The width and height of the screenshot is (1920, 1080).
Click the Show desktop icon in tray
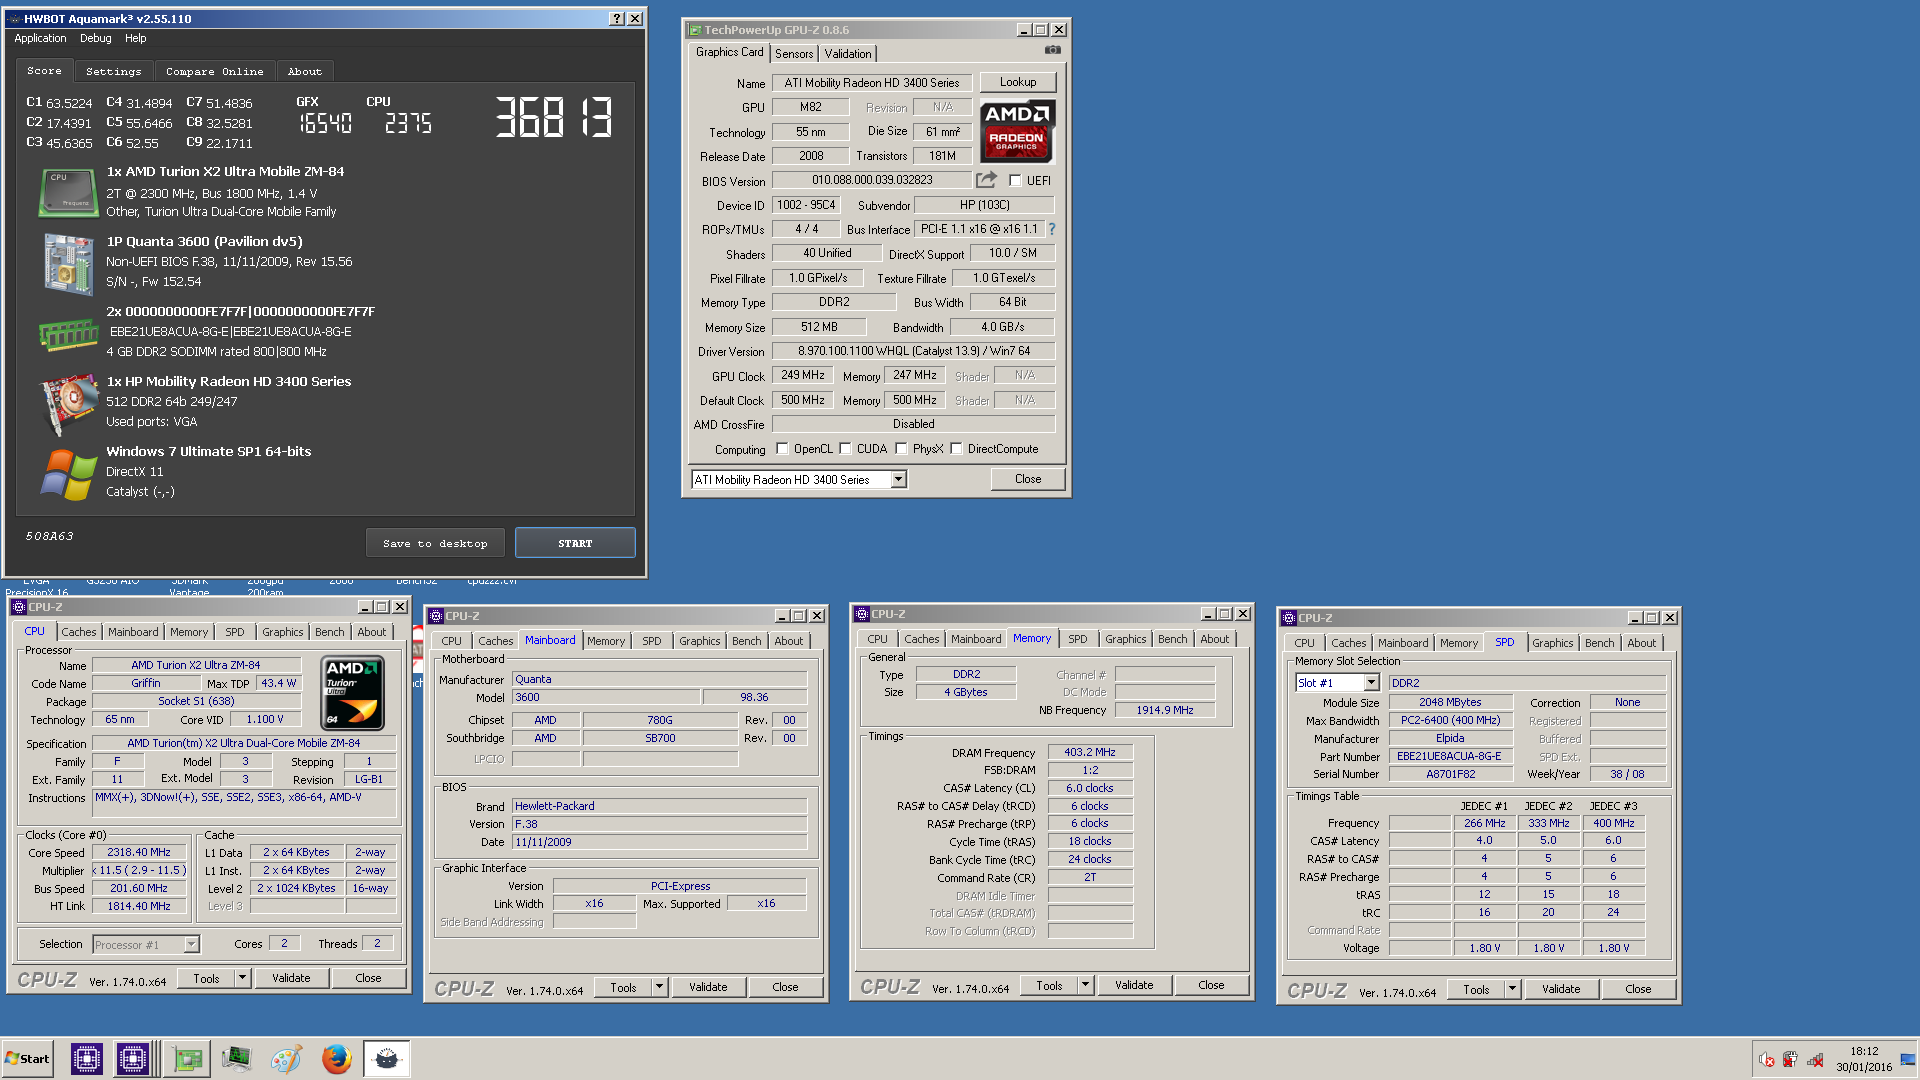tap(1908, 1059)
